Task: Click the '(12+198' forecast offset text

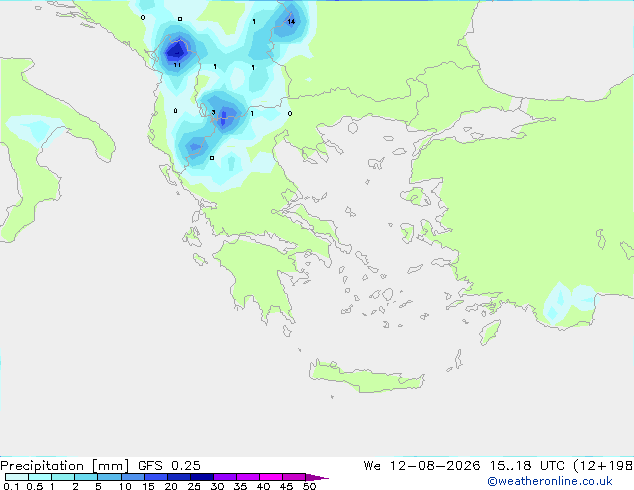Action: pos(603,466)
